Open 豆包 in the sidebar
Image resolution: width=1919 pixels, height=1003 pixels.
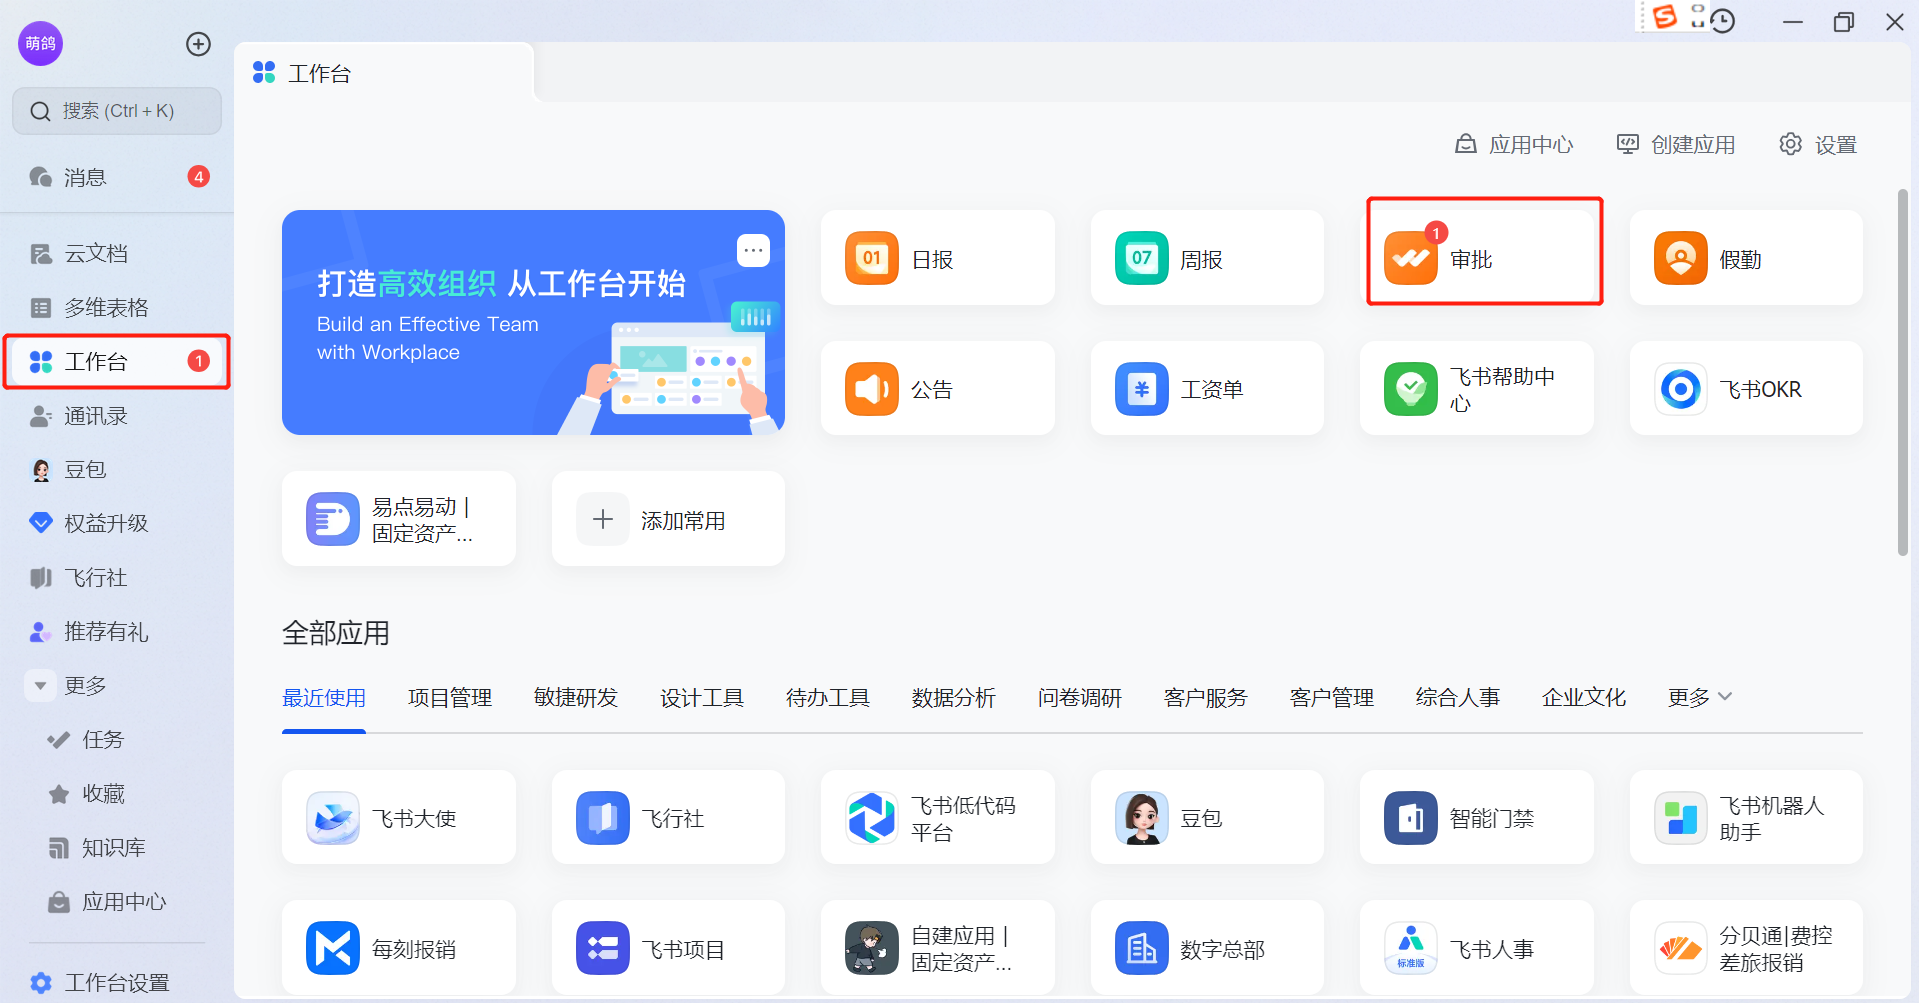click(x=117, y=470)
